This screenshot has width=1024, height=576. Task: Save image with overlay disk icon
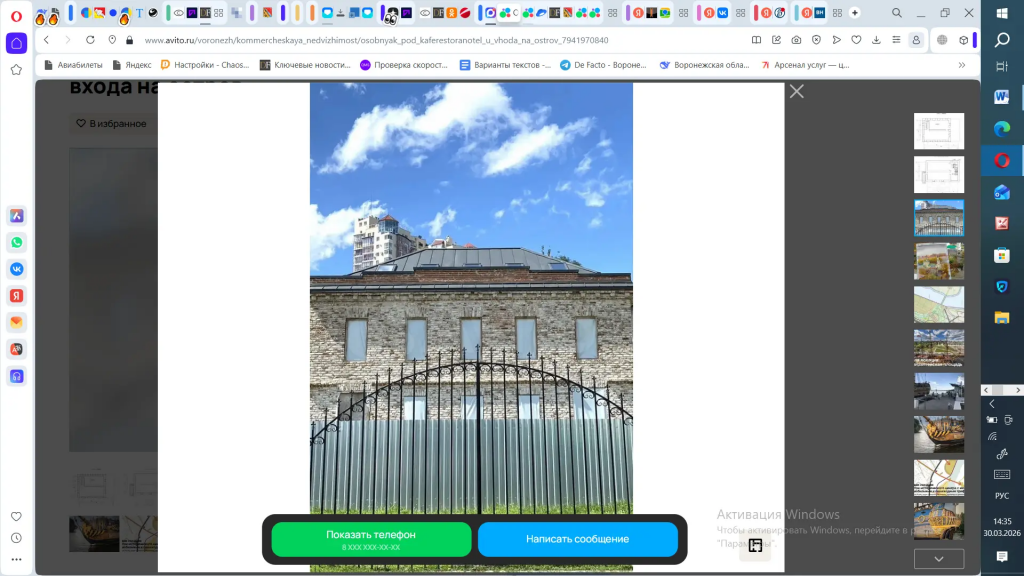click(756, 545)
